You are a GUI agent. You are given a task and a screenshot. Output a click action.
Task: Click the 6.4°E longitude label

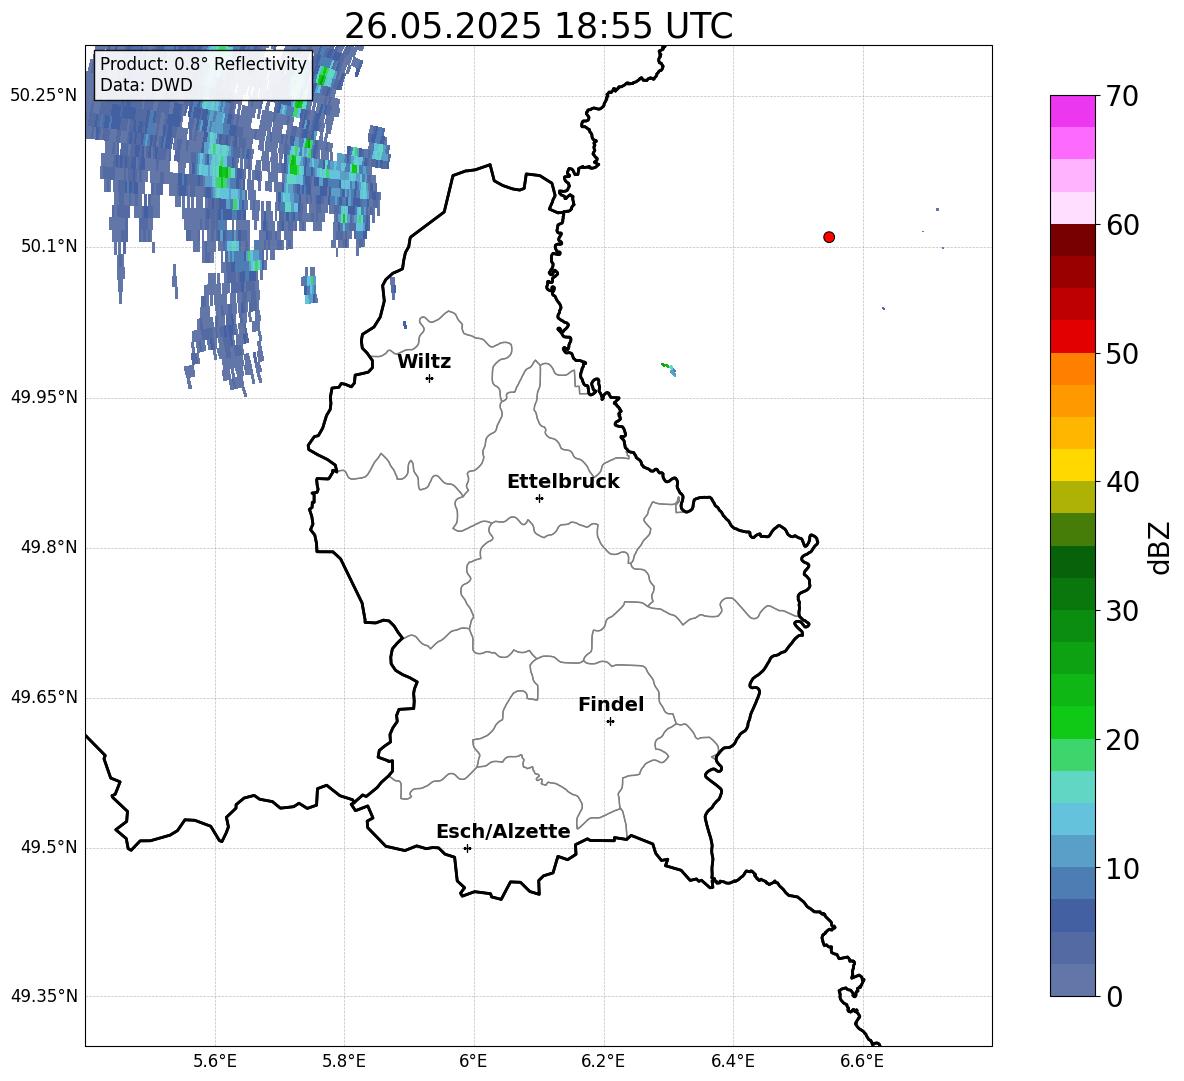(732, 1061)
